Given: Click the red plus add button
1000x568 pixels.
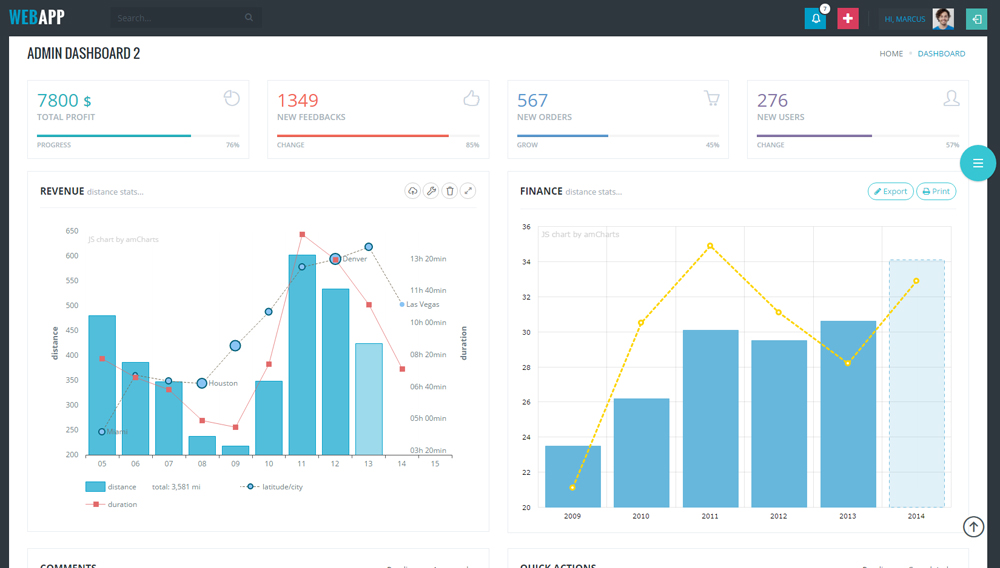Looking at the screenshot, I should click(x=848, y=18).
